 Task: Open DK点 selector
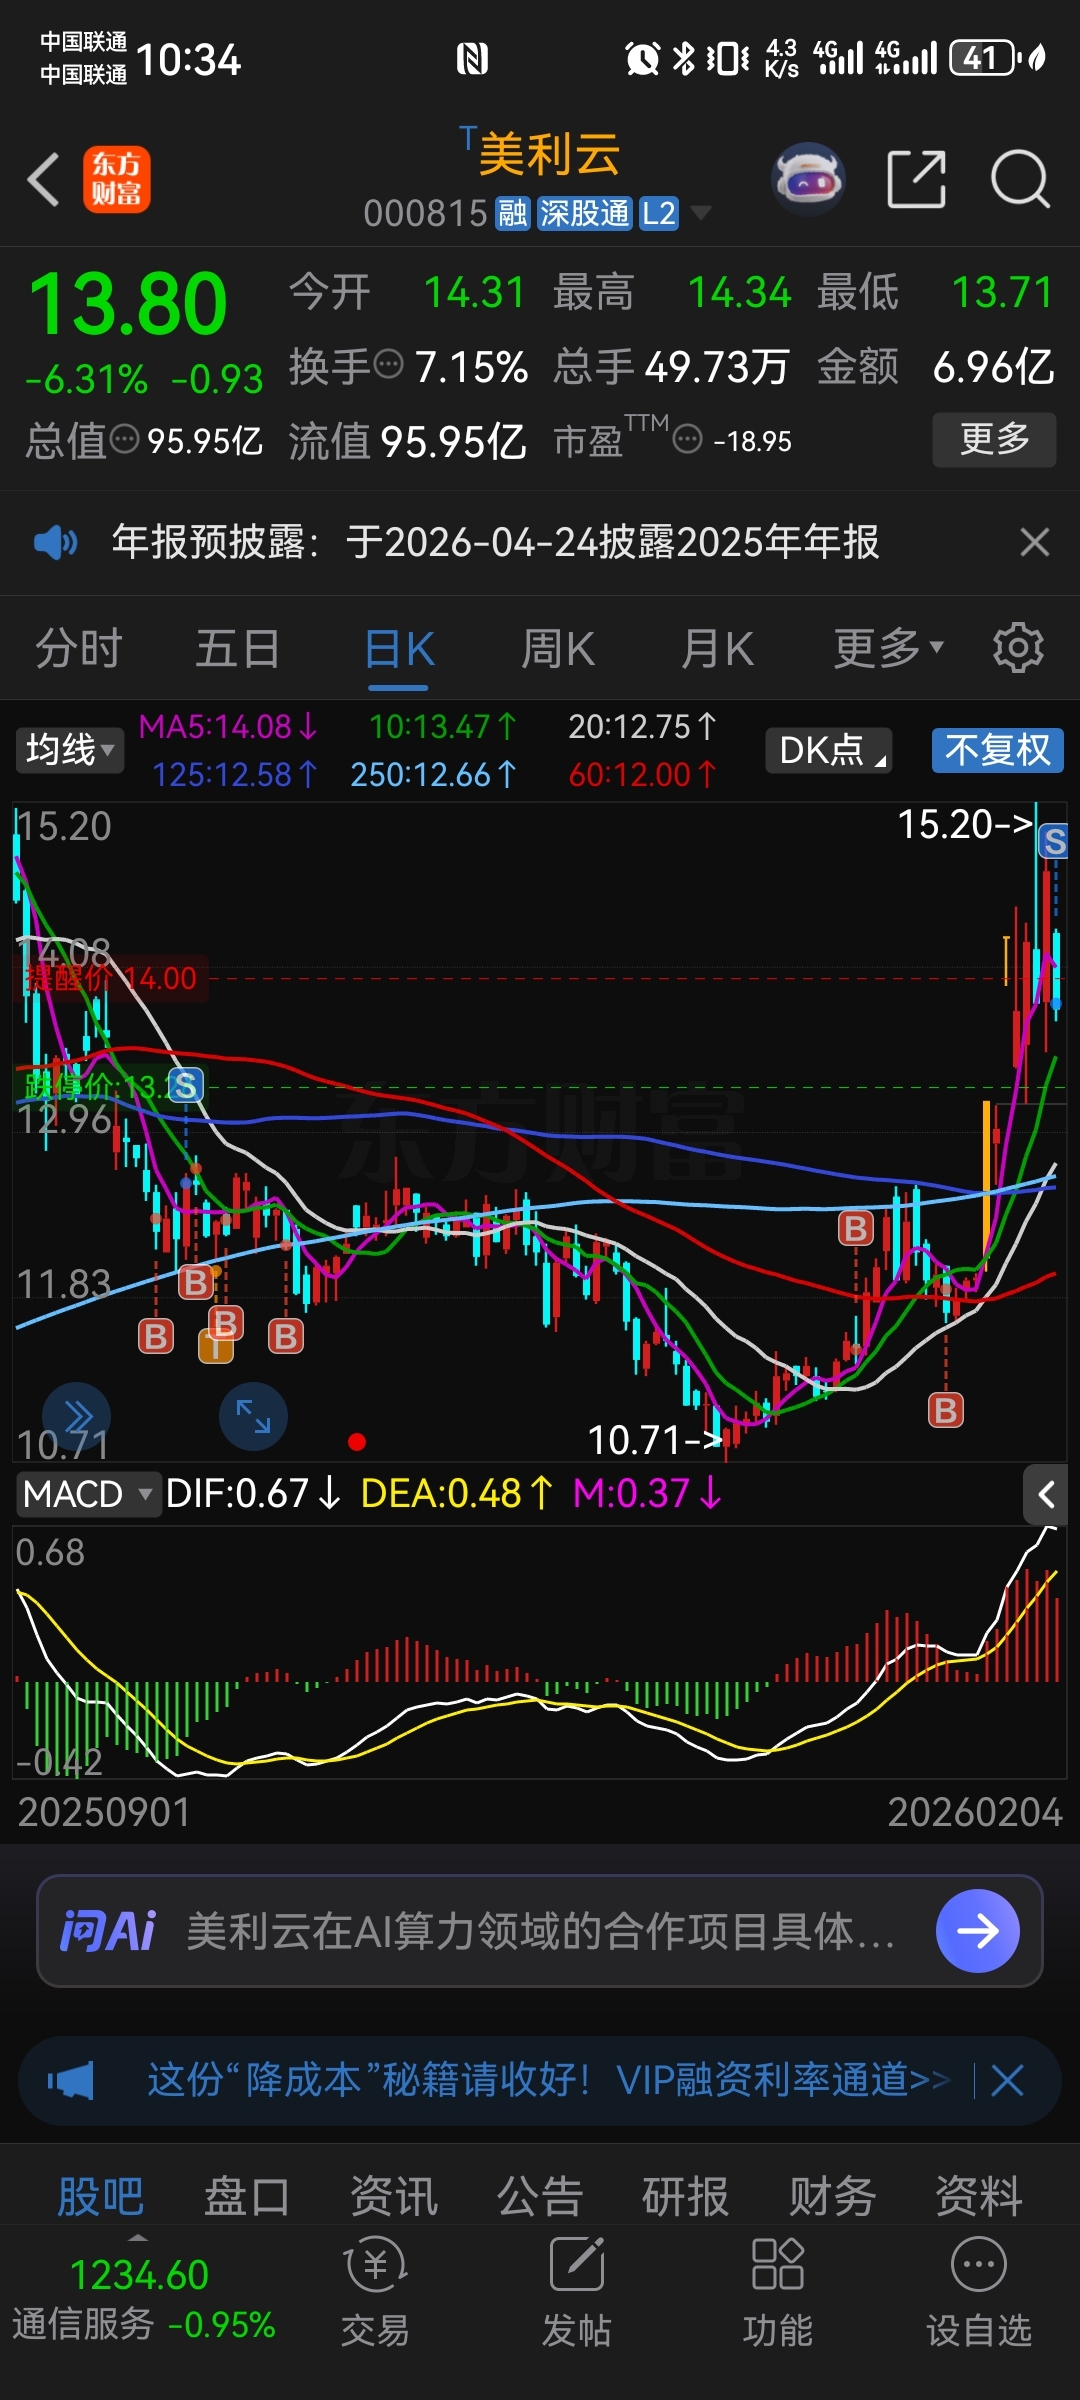click(829, 749)
